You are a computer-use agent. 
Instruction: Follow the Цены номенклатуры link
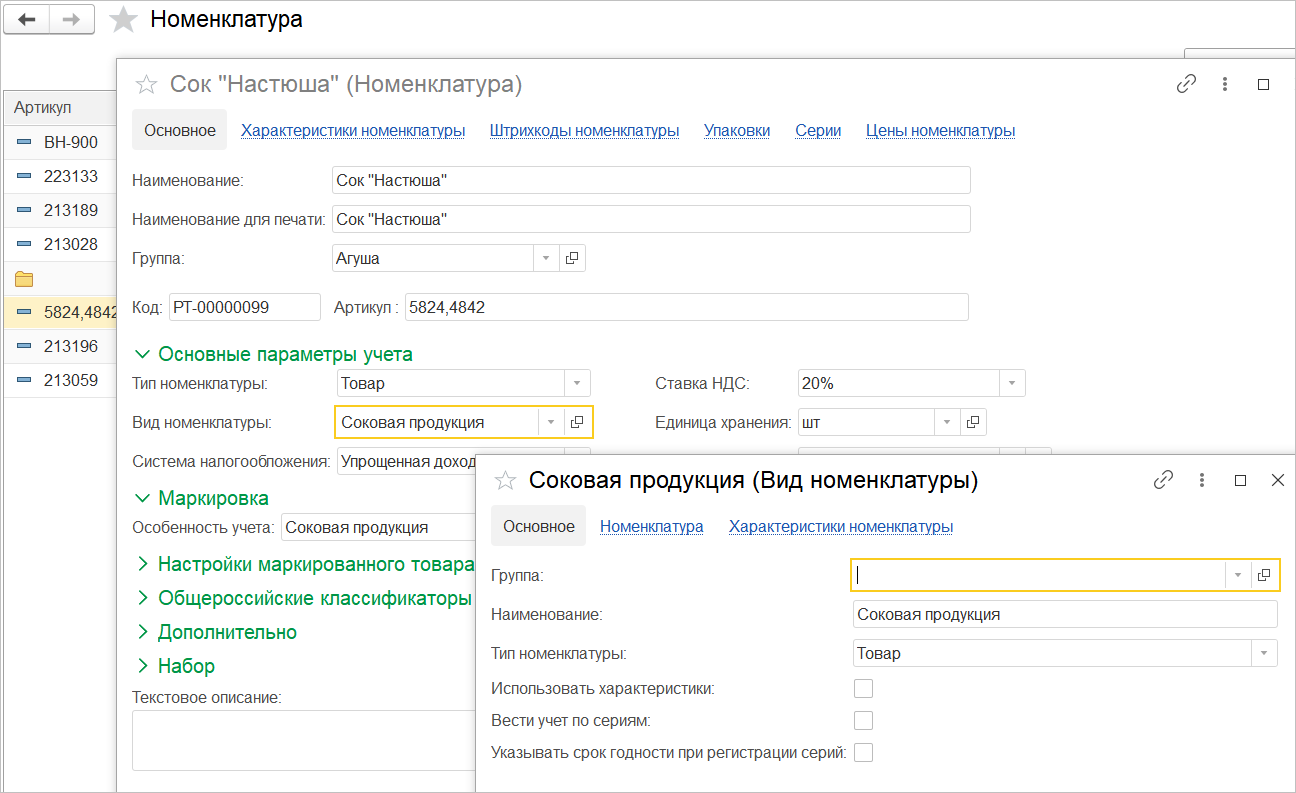[940, 130]
